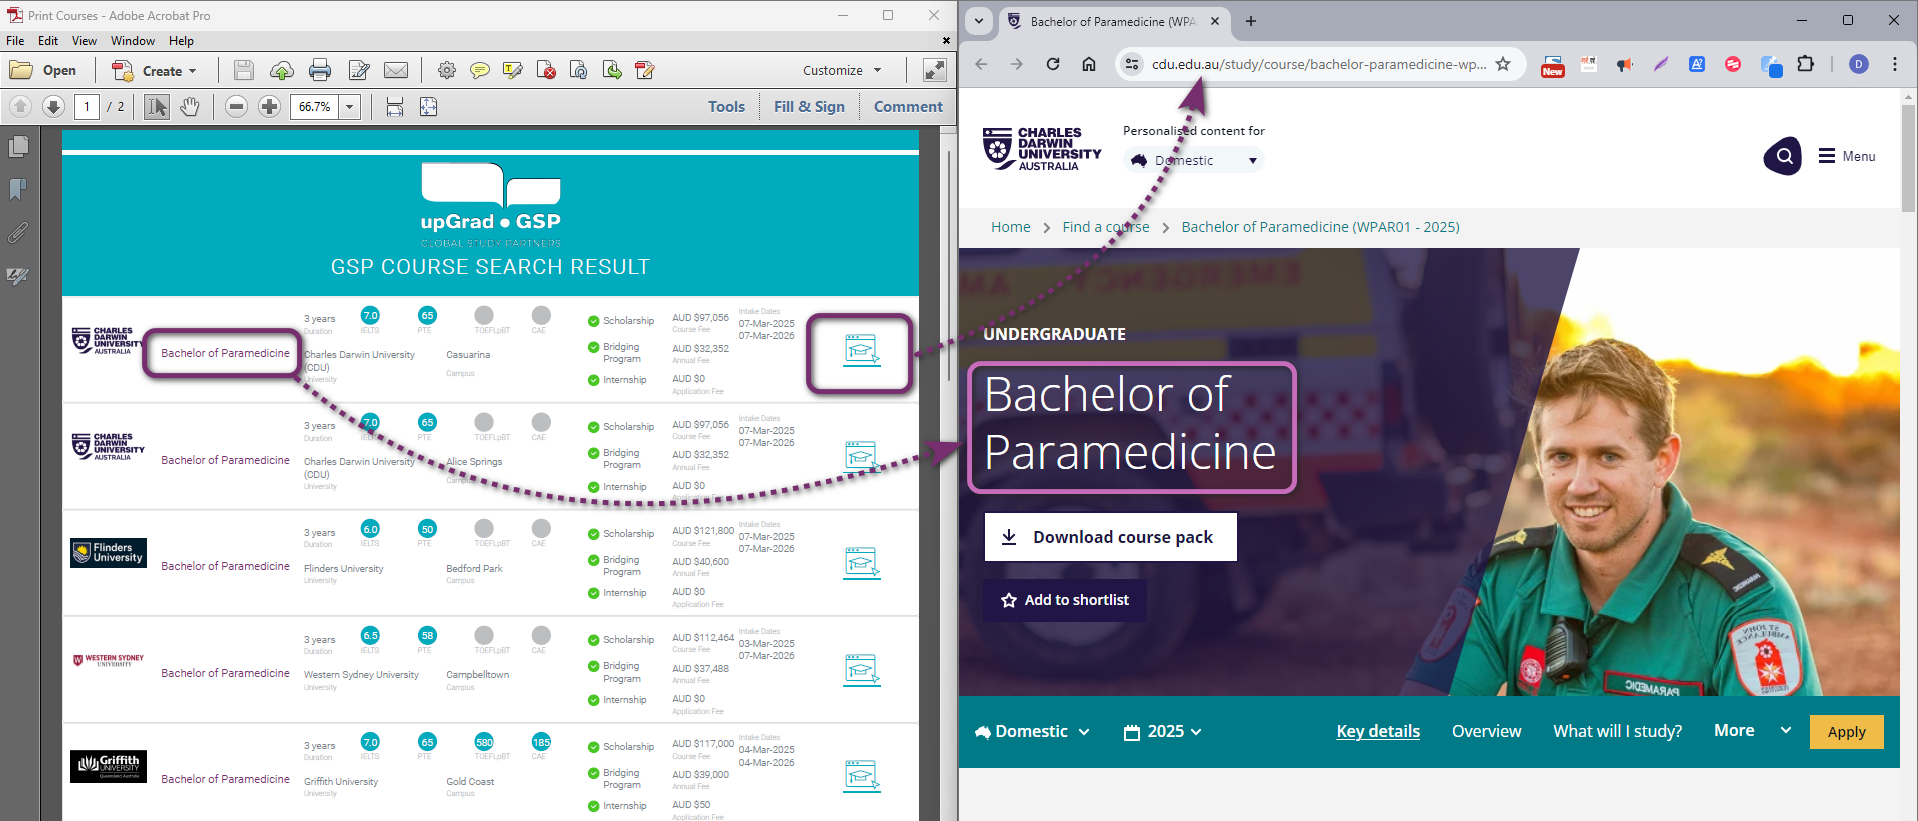
Task: Toggle Add to shortlist star
Action: tap(1065, 600)
